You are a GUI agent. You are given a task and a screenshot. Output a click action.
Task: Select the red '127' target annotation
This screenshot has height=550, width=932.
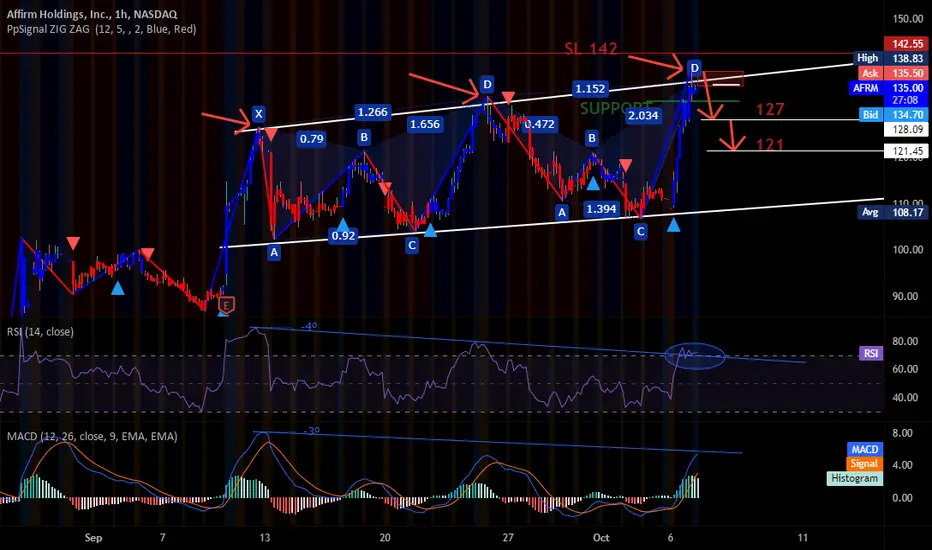pos(770,109)
